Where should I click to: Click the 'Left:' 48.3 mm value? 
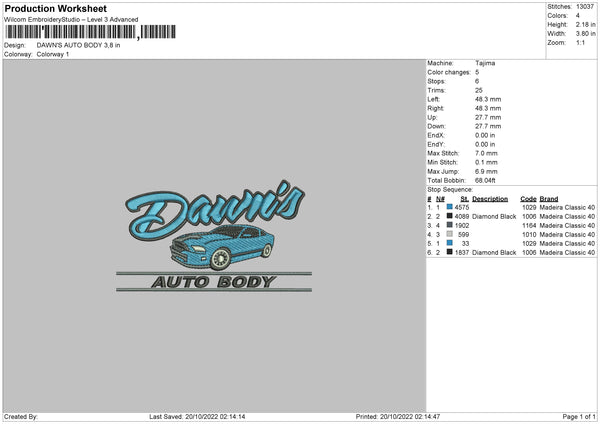(x=488, y=99)
